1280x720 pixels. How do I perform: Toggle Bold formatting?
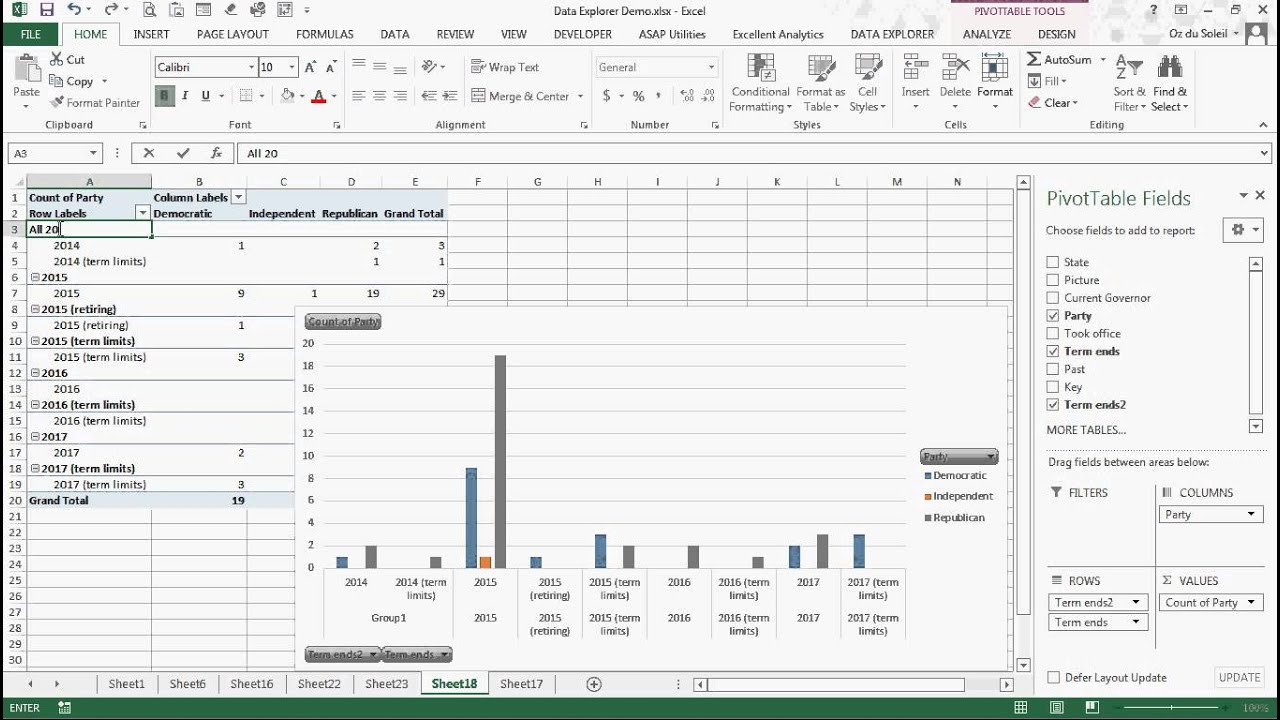165,96
